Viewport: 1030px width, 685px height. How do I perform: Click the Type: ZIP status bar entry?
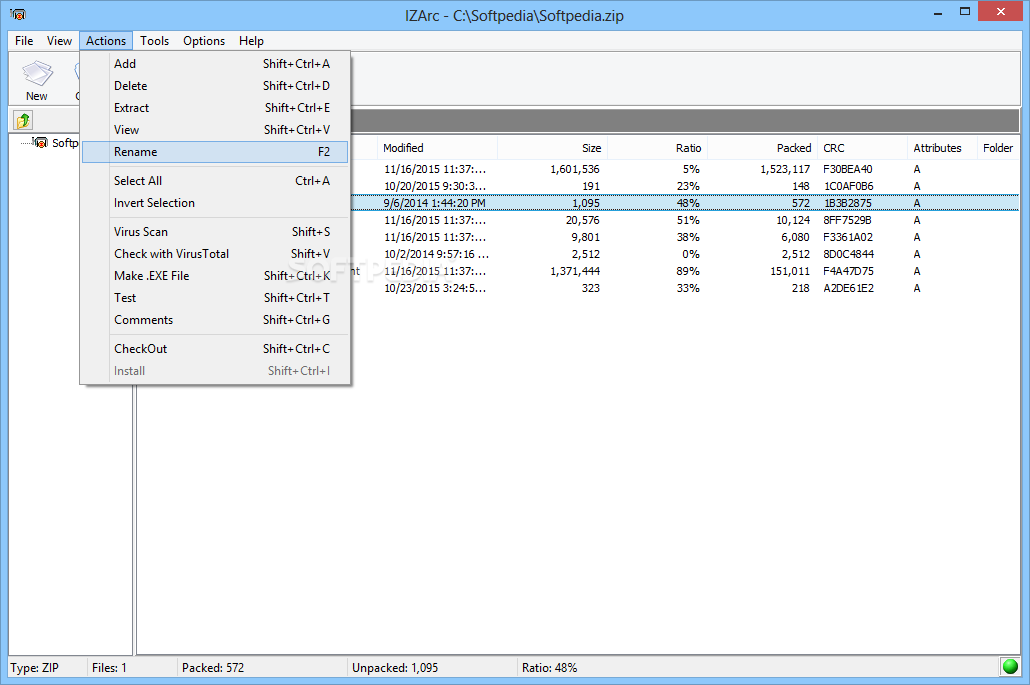[x=35, y=668]
